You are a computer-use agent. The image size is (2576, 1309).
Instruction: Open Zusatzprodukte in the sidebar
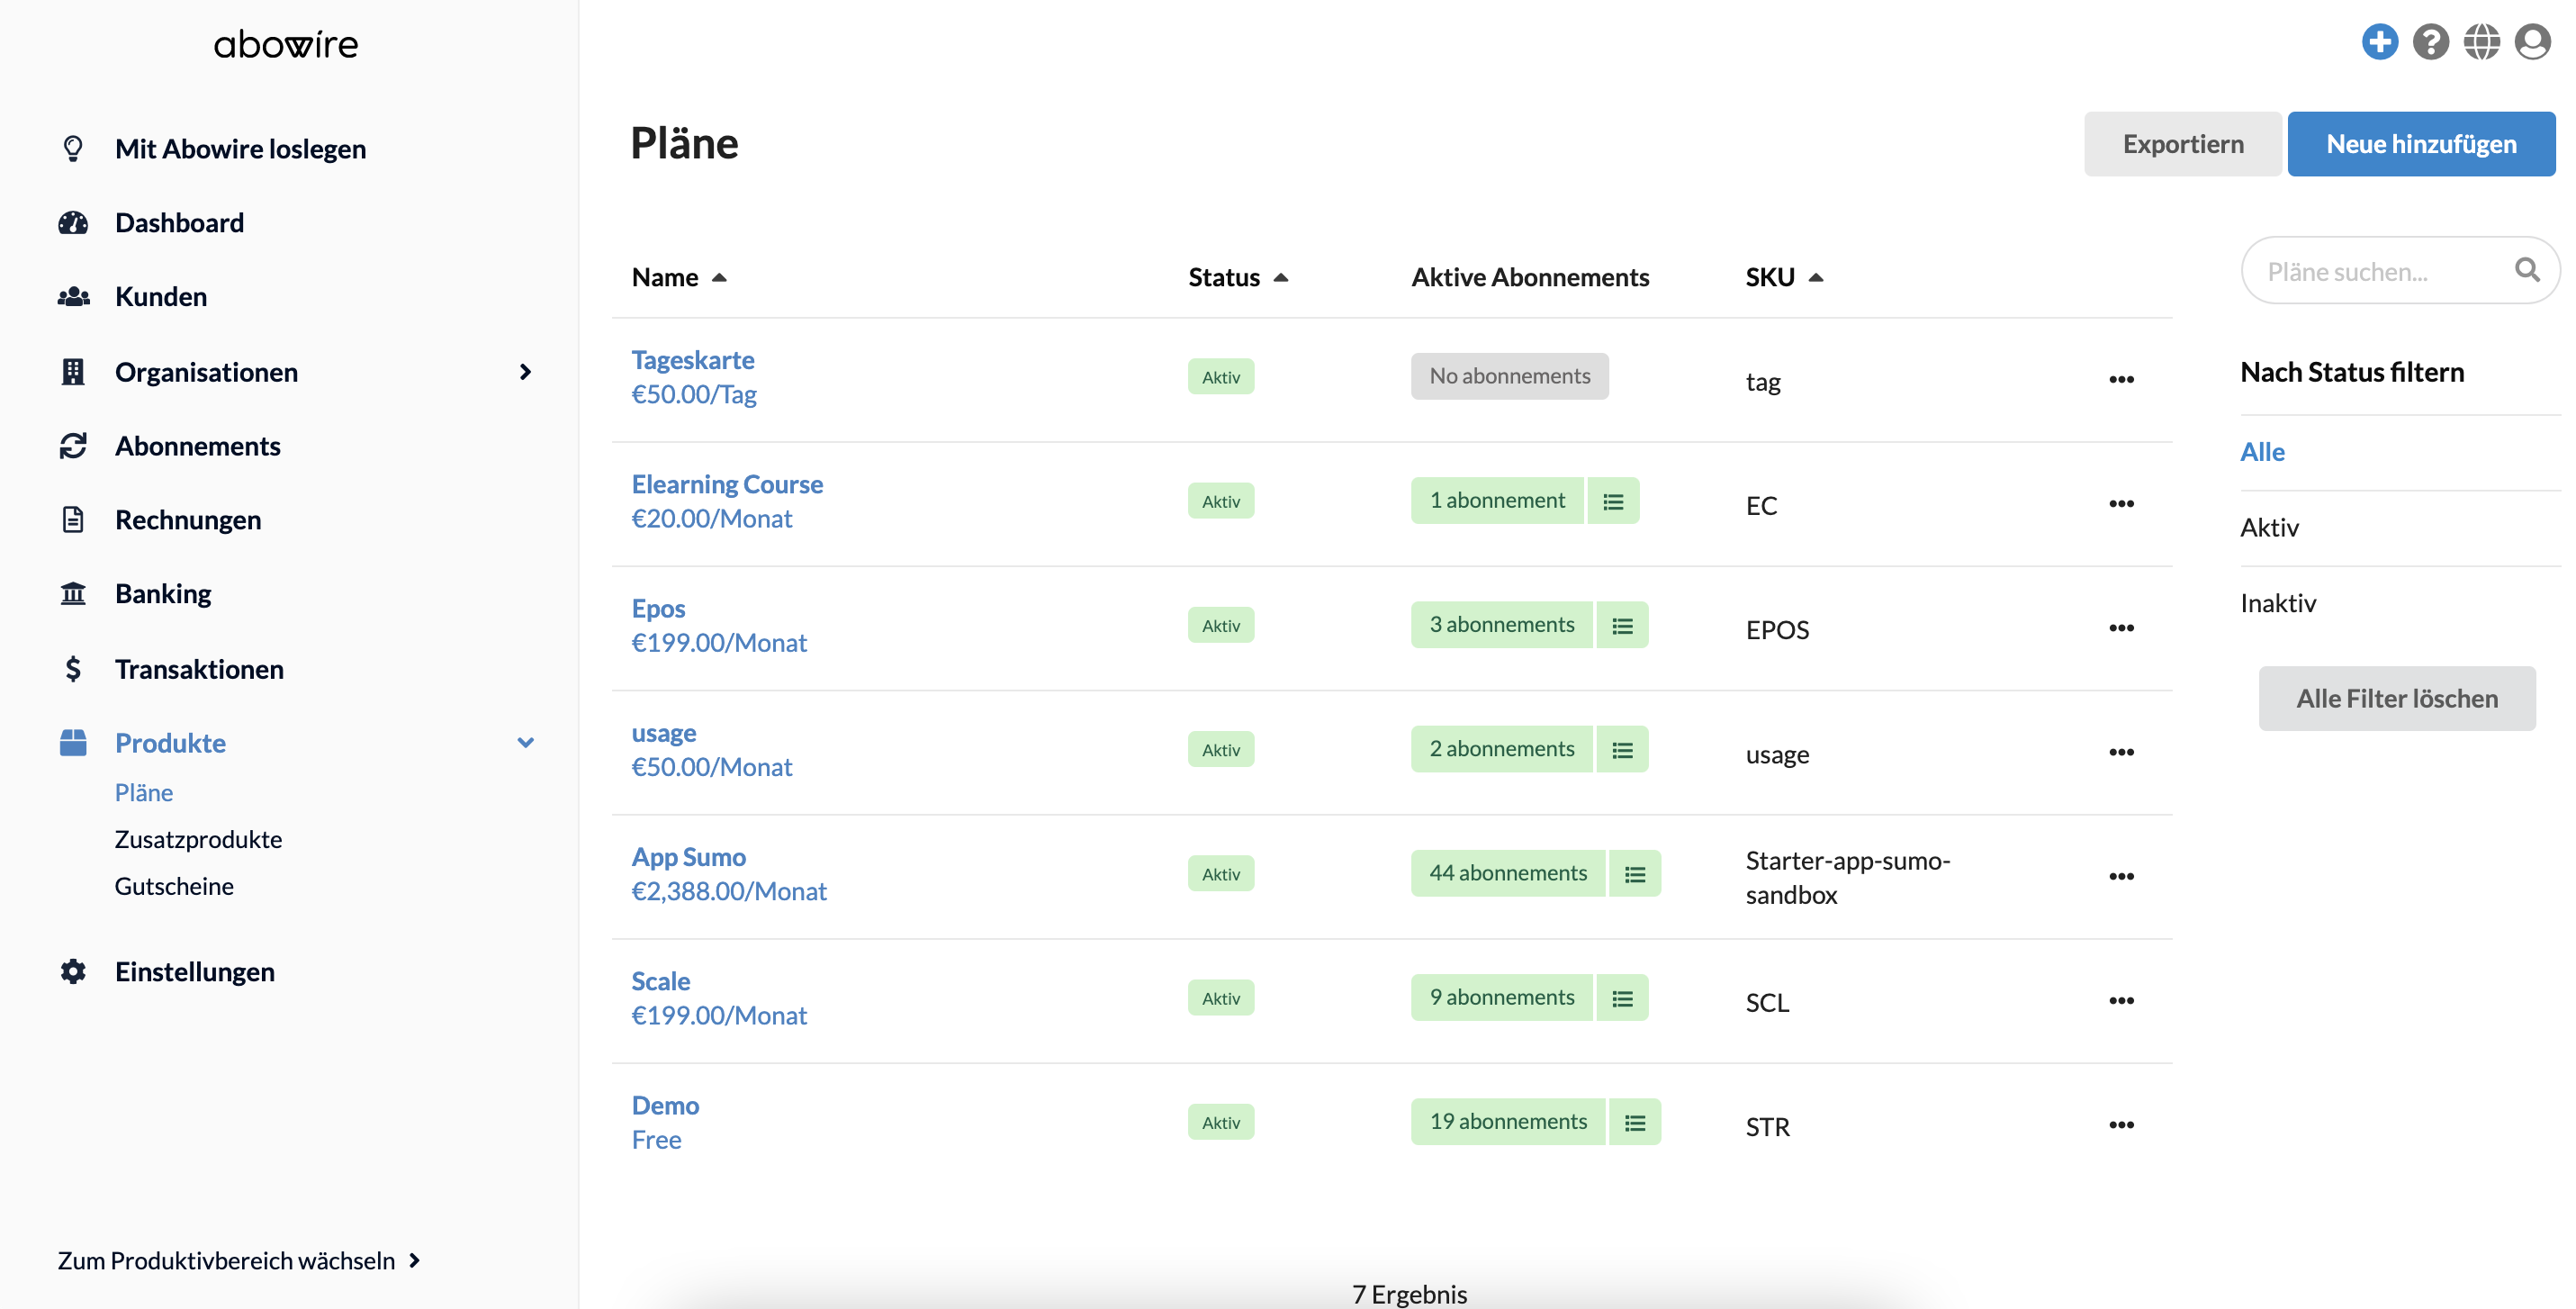pos(198,839)
